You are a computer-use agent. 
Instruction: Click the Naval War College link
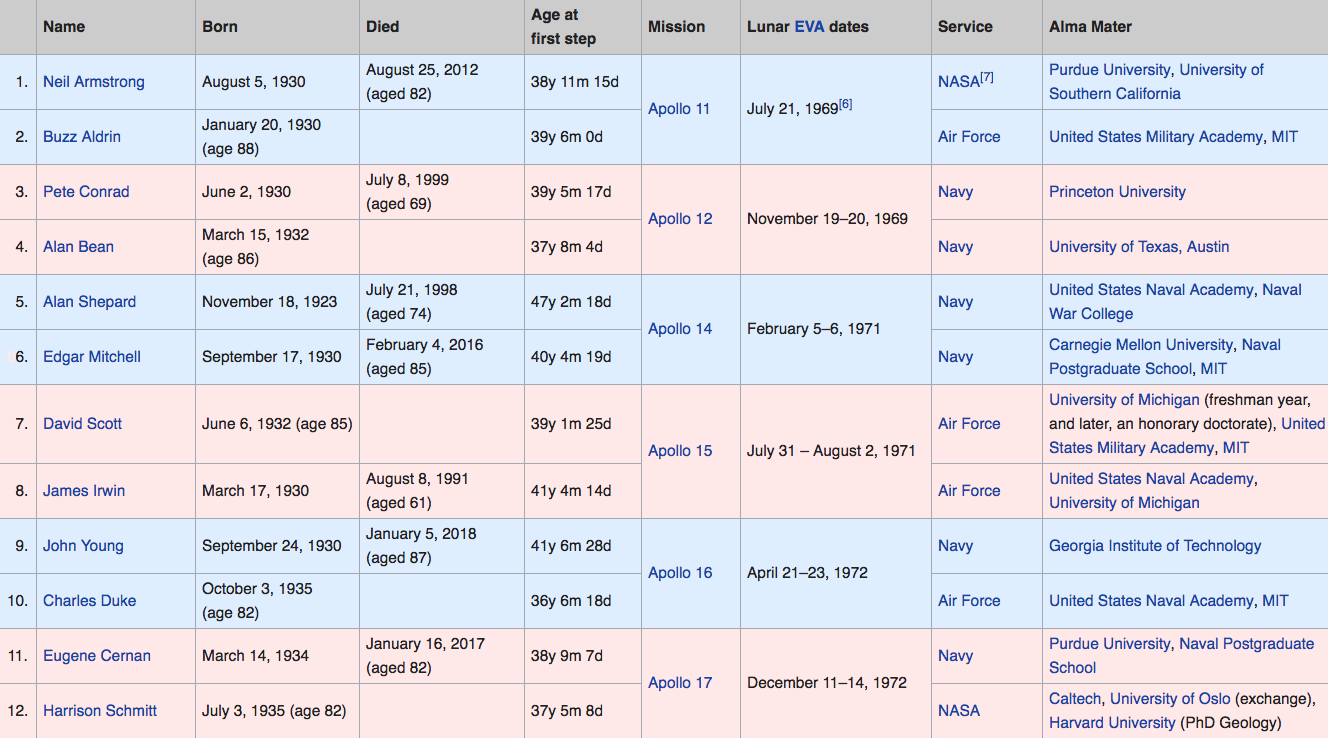(x=1175, y=302)
